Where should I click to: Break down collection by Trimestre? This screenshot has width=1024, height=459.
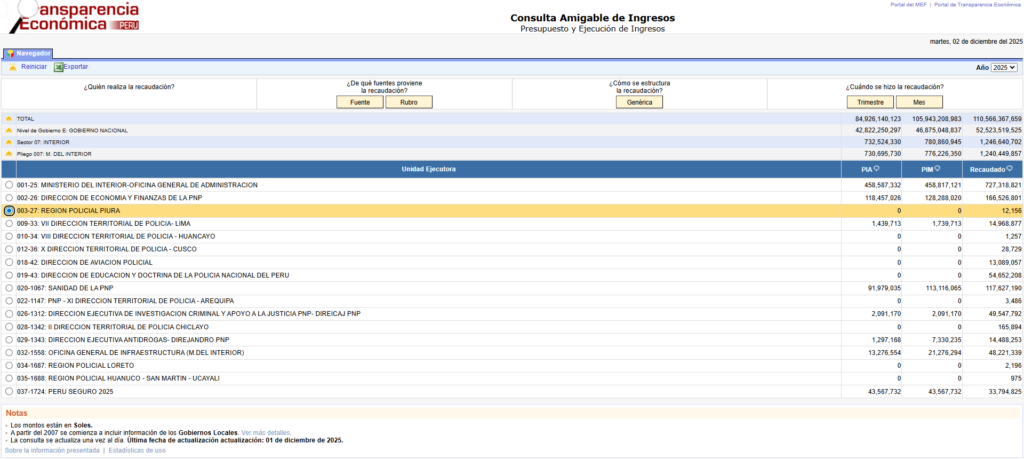(x=869, y=102)
